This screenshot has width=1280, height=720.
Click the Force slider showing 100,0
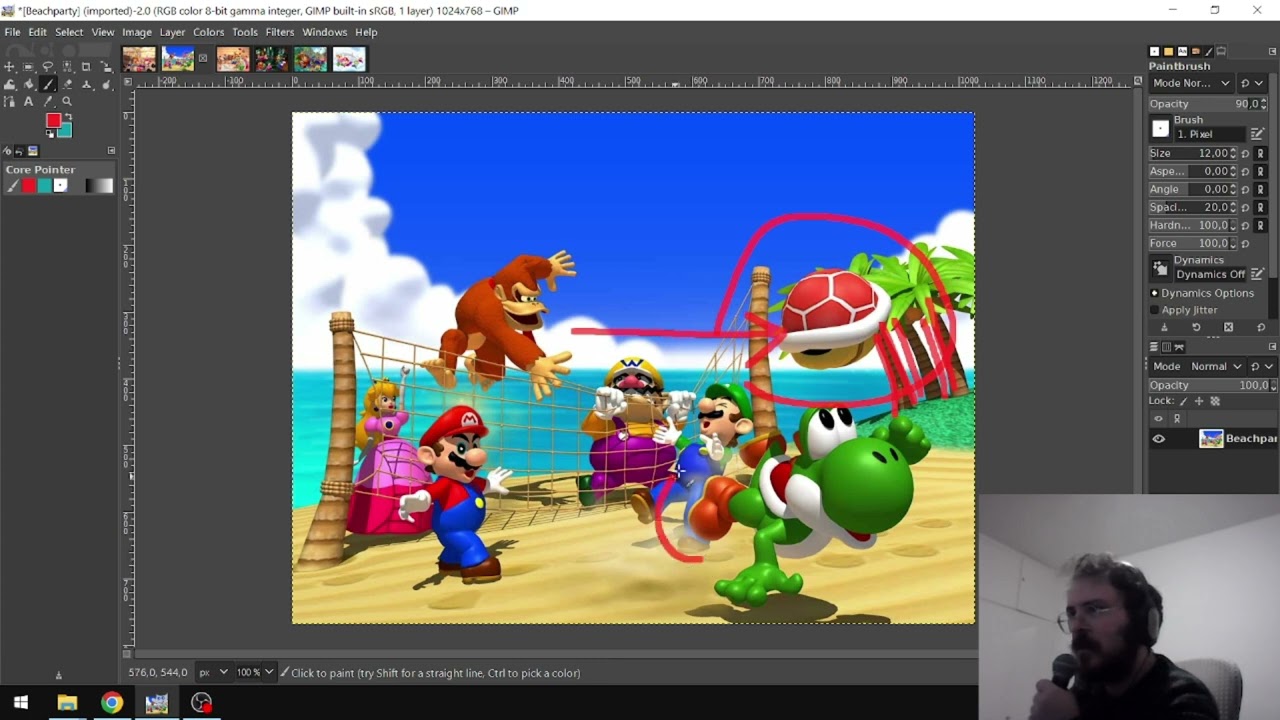click(1194, 243)
